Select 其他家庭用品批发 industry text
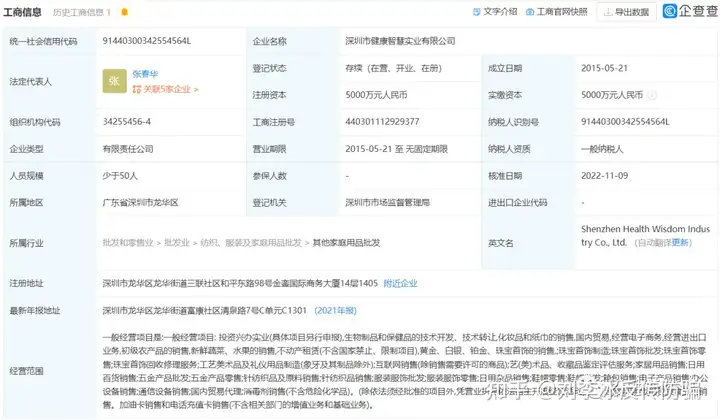This screenshot has height=420, width=720. [346, 243]
